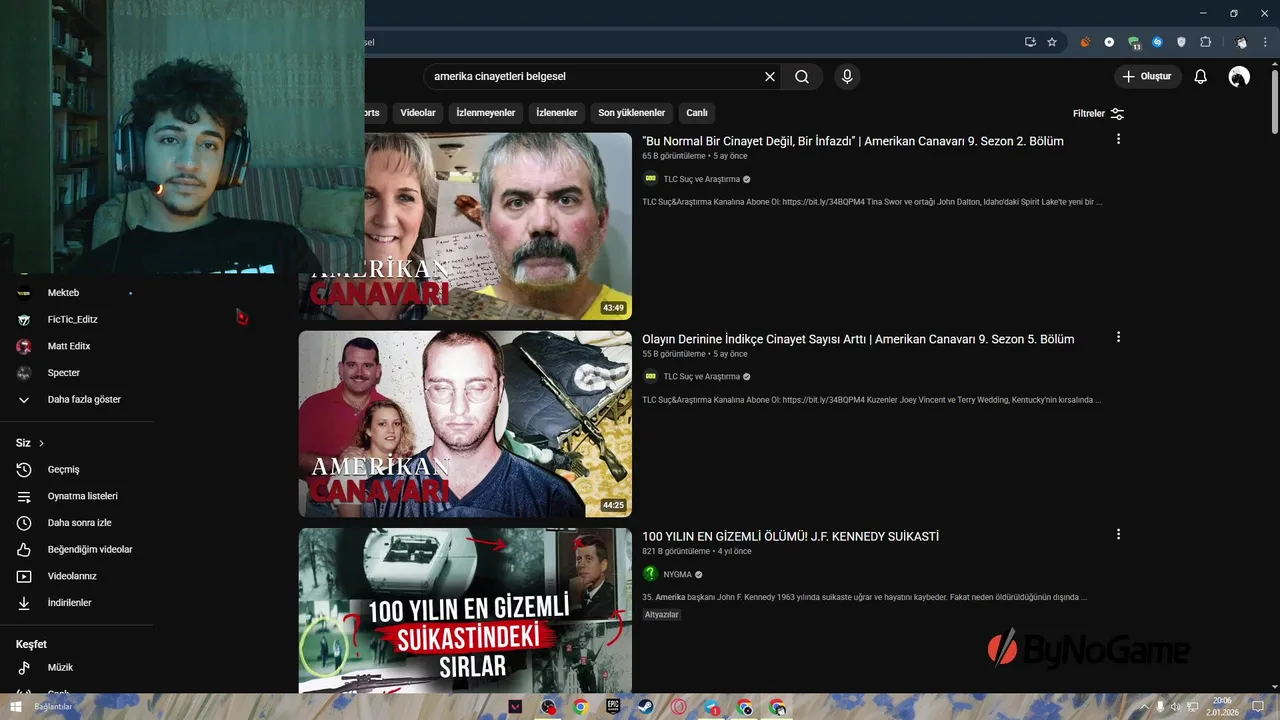
Task: Open the '100 YILIN EN GİZEMLİ ÖLÜMÜ' video title
Action: click(x=790, y=537)
